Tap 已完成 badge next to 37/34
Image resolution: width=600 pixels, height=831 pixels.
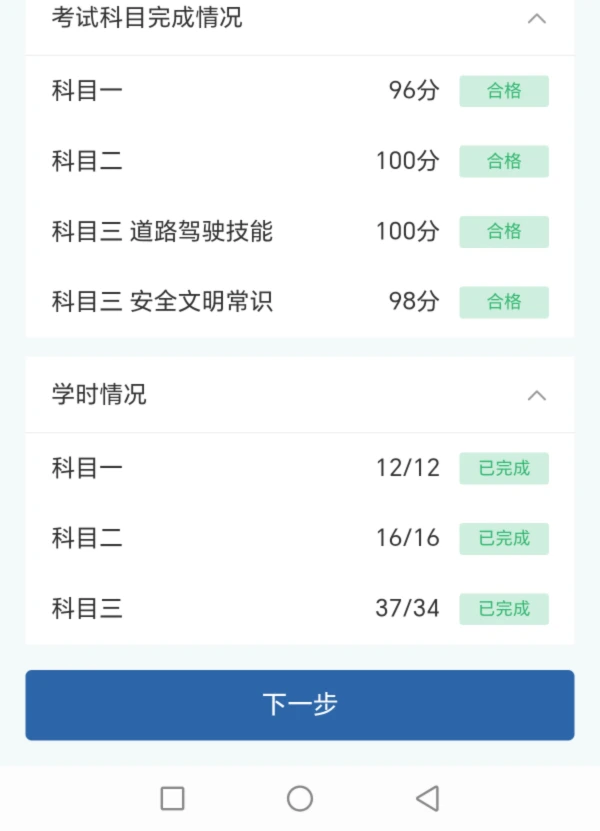point(504,608)
